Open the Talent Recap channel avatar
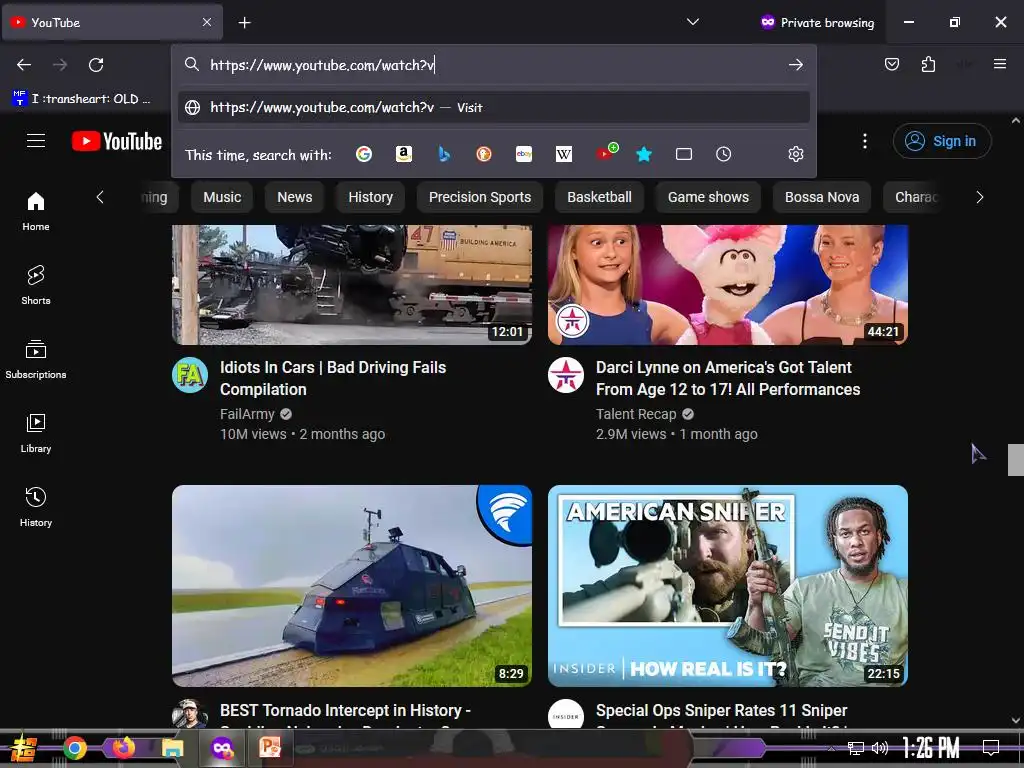The width and height of the screenshot is (1024, 768). click(x=566, y=375)
